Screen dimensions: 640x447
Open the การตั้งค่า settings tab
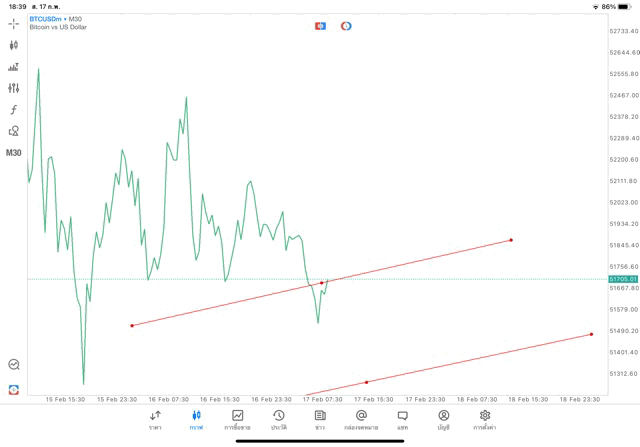(485, 419)
